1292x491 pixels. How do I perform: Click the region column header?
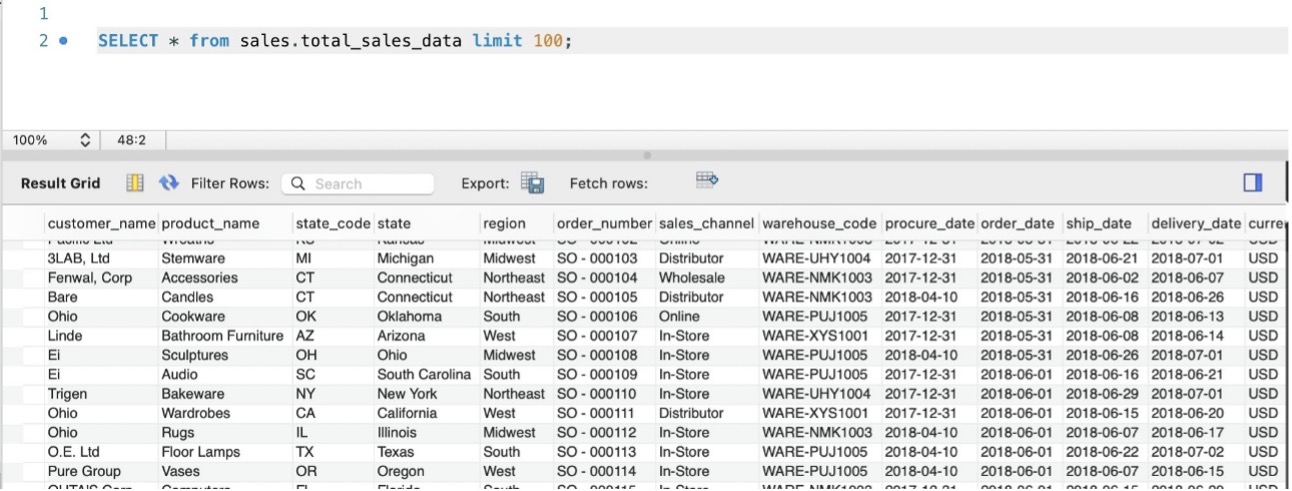[504, 223]
